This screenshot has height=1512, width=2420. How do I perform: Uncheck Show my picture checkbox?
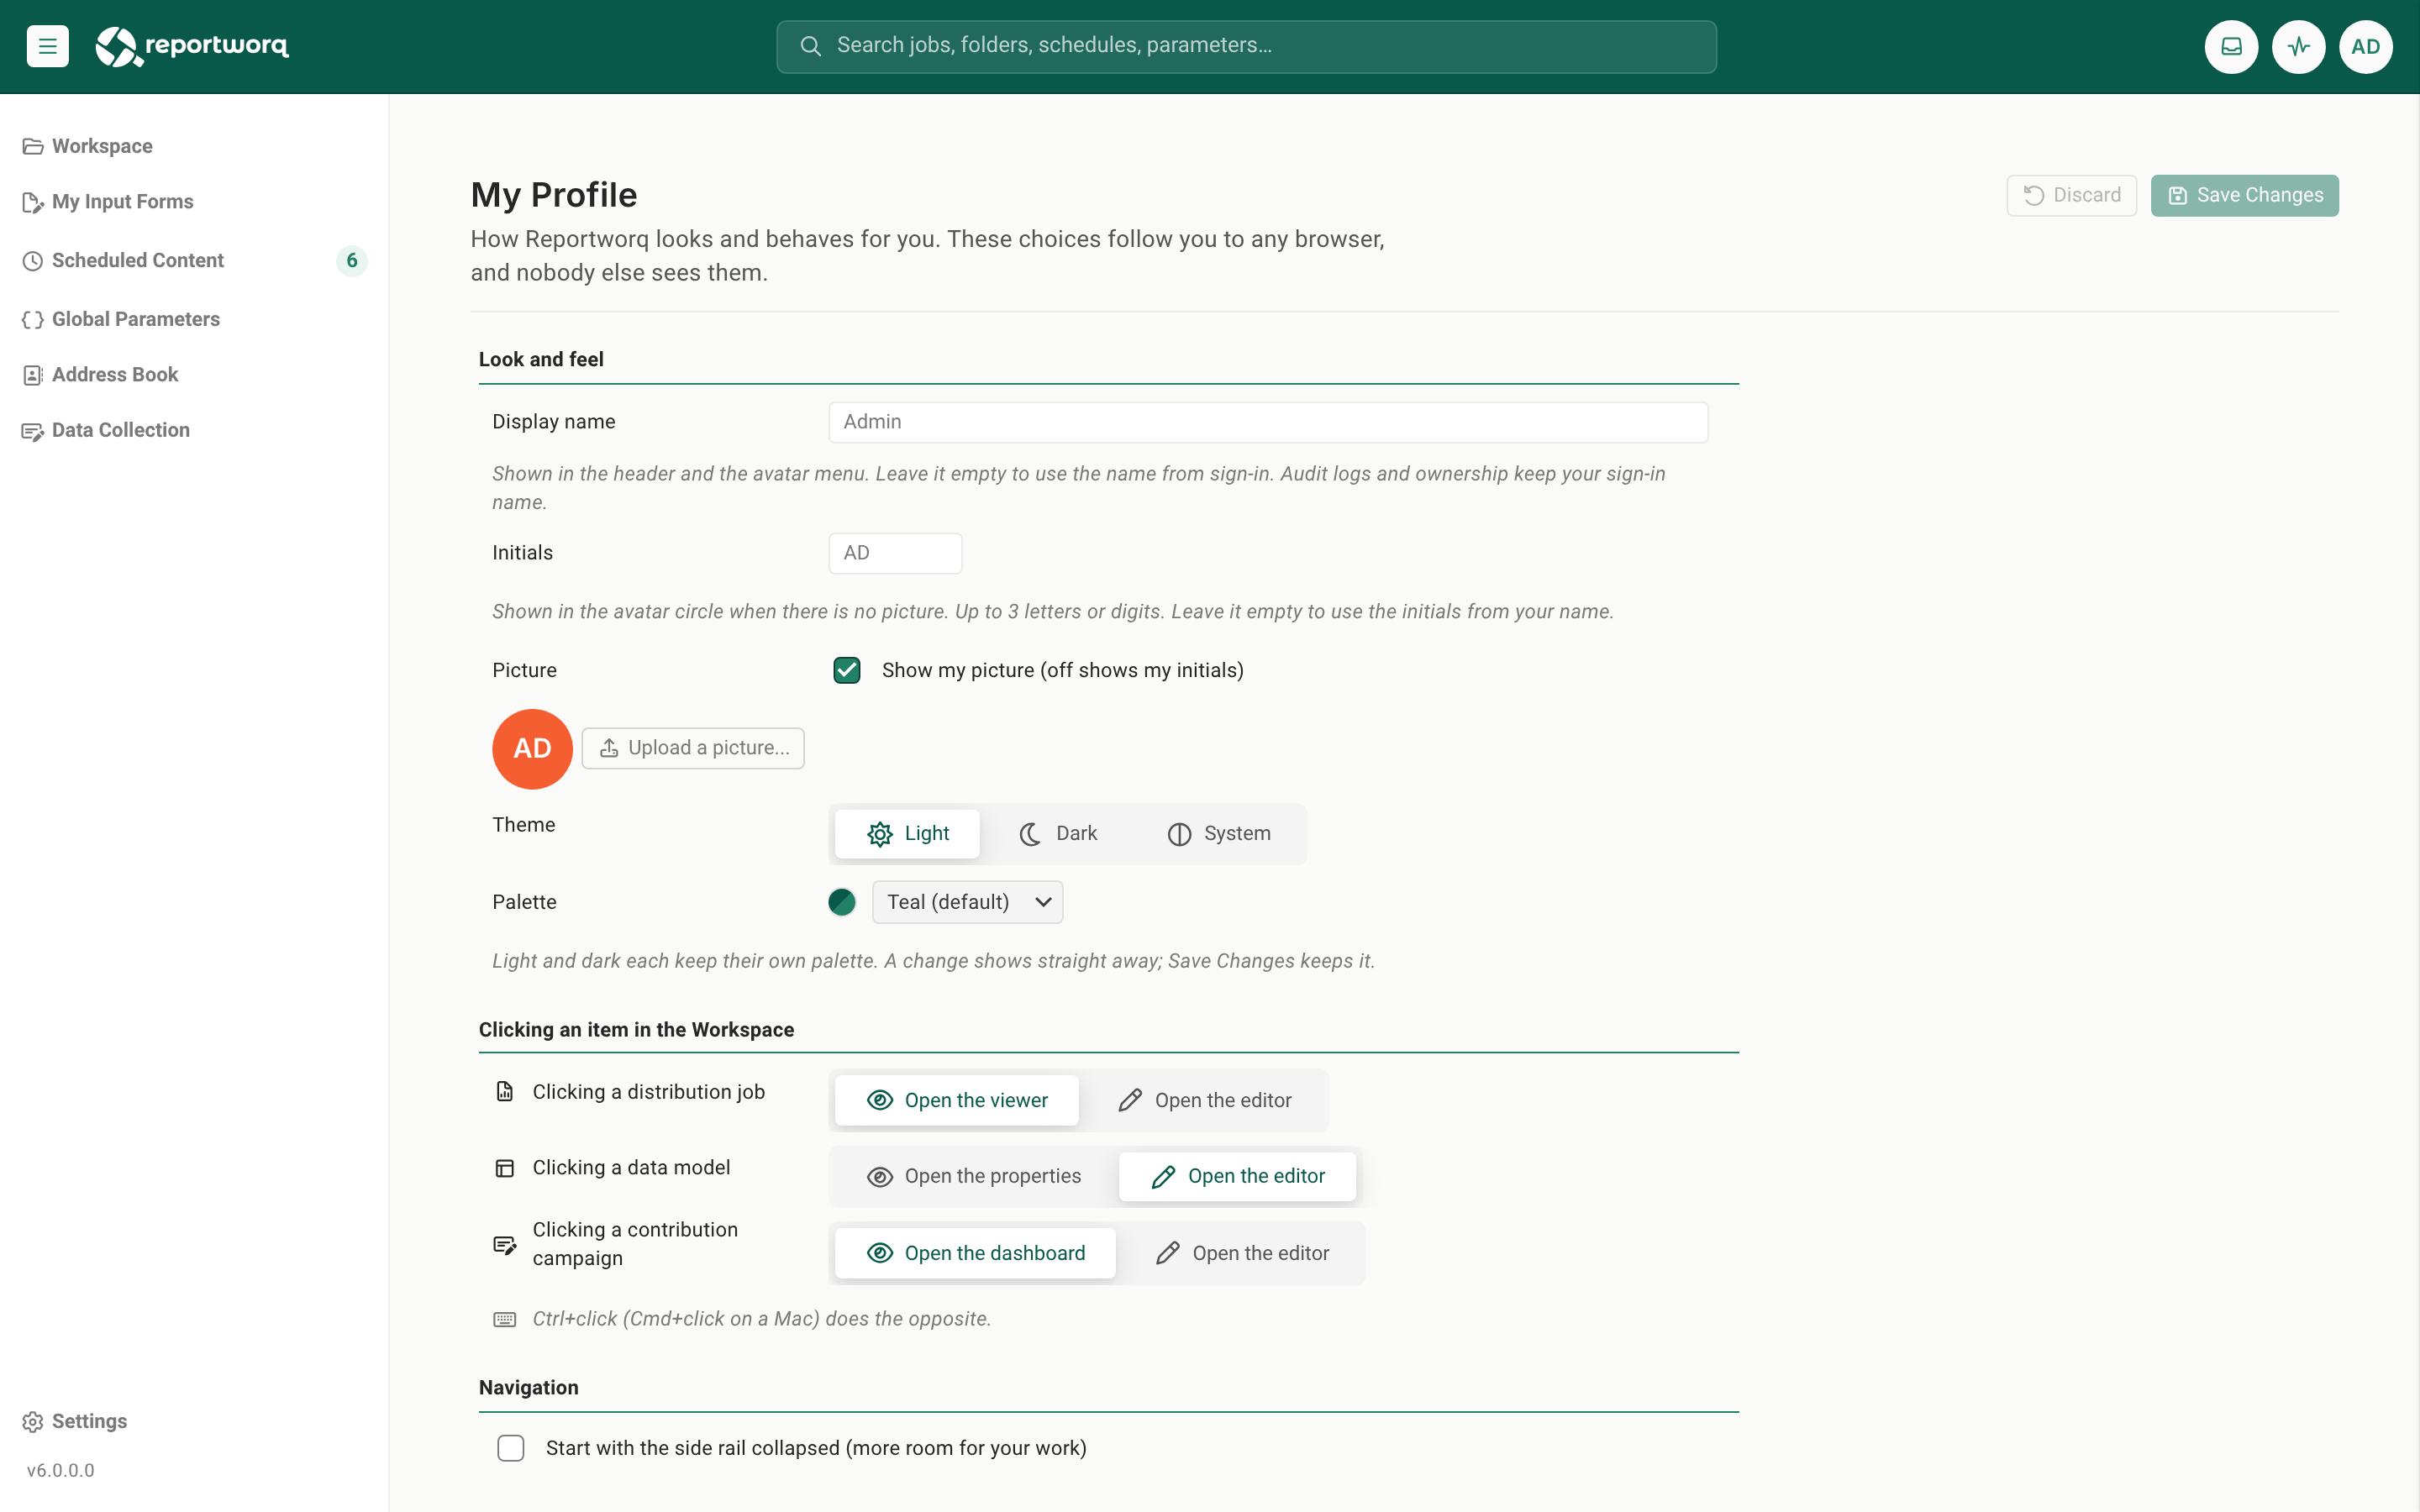[847, 670]
